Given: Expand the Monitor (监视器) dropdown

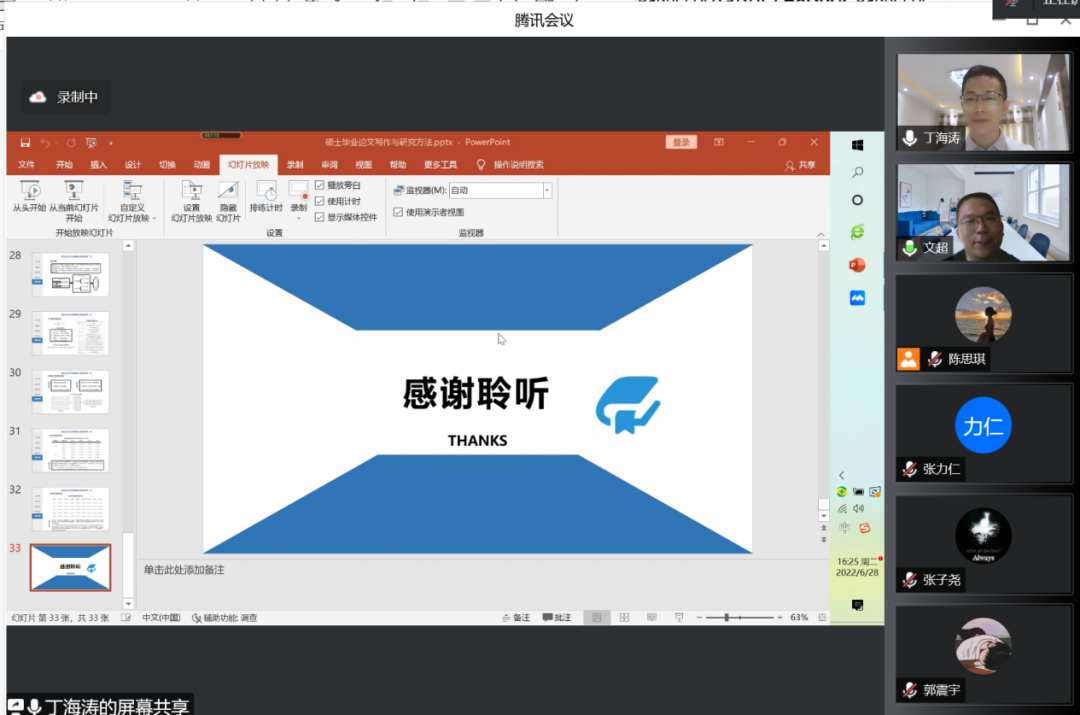Looking at the screenshot, I should 547,190.
